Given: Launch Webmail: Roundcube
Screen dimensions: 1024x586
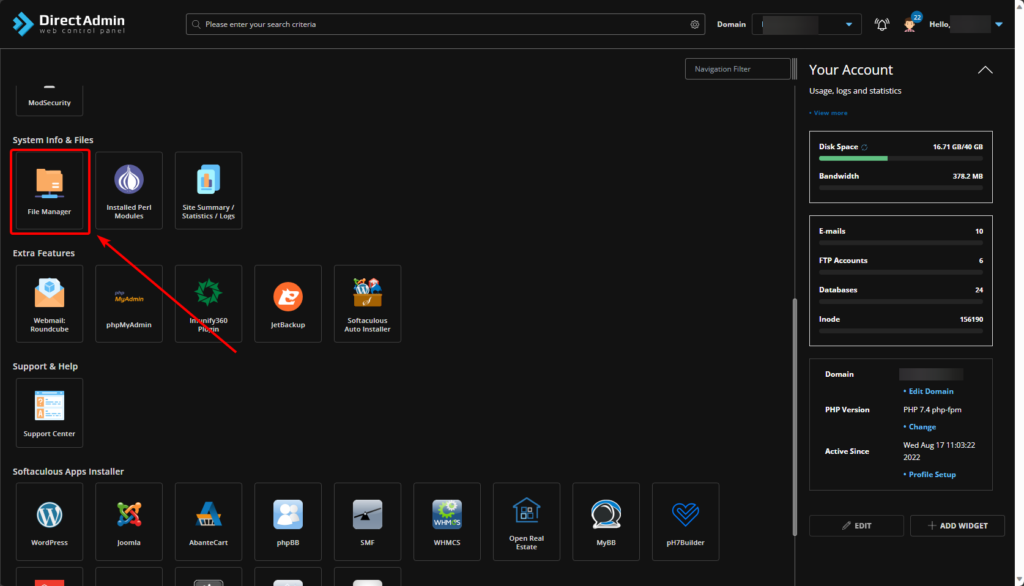Looking at the screenshot, I should pos(49,303).
